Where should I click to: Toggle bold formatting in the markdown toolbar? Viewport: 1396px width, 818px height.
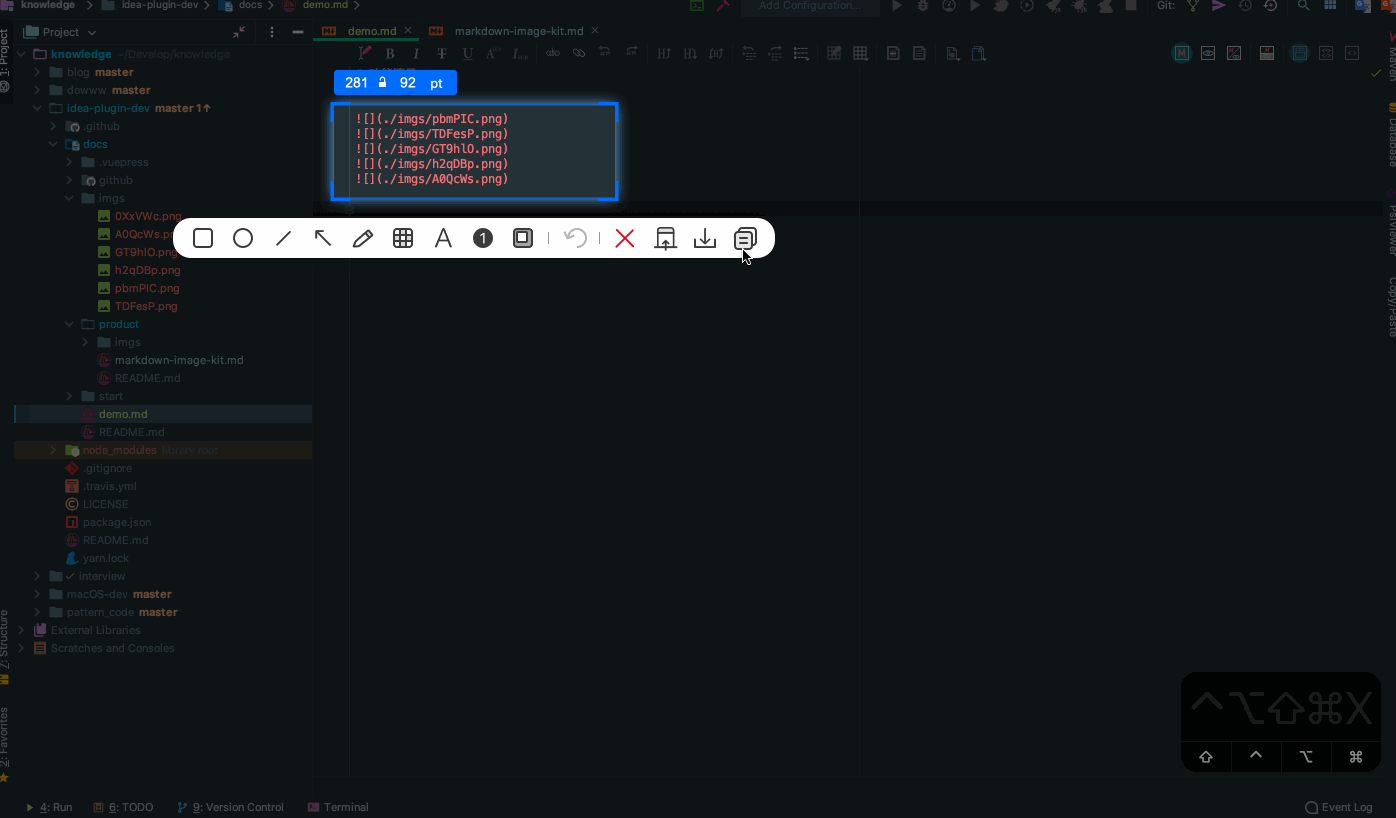[x=390, y=53]
